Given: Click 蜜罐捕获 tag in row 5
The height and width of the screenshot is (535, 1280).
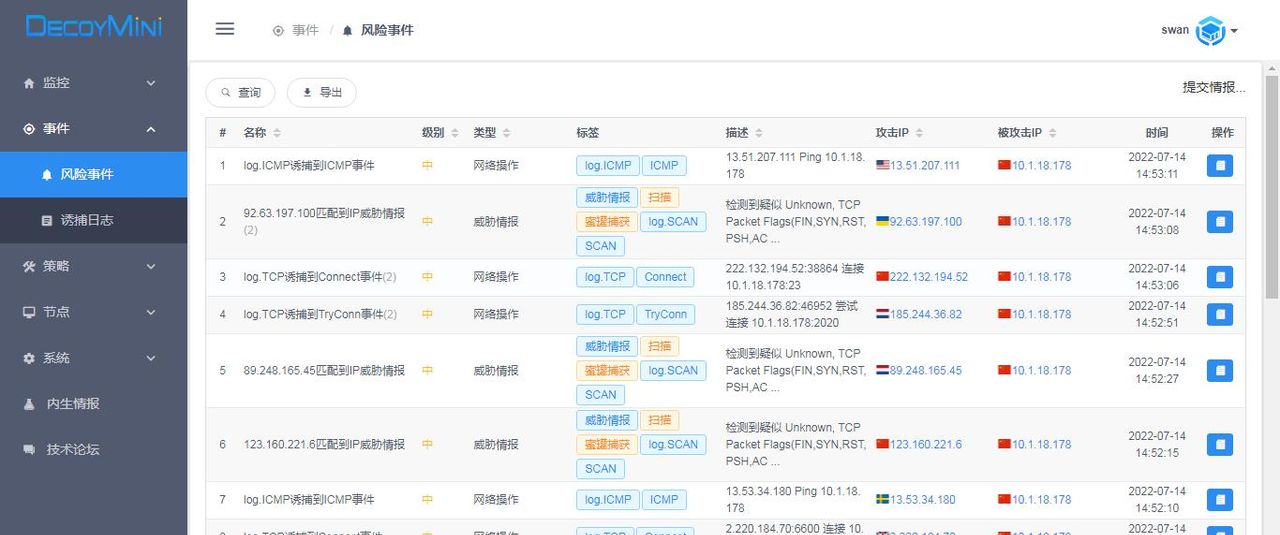Looking at the screenshot, I should click(607, 370).
